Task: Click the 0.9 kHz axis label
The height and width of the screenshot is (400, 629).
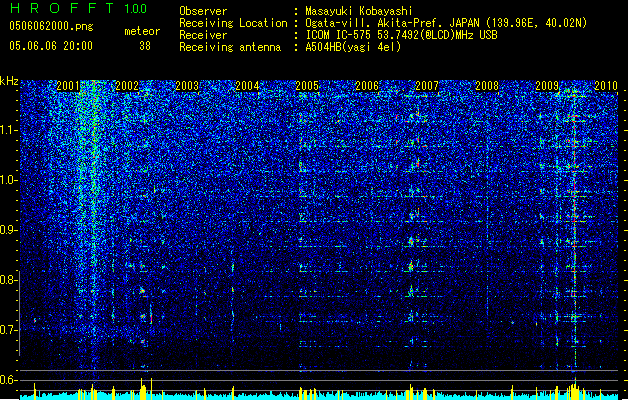Action: coord(9,230)
